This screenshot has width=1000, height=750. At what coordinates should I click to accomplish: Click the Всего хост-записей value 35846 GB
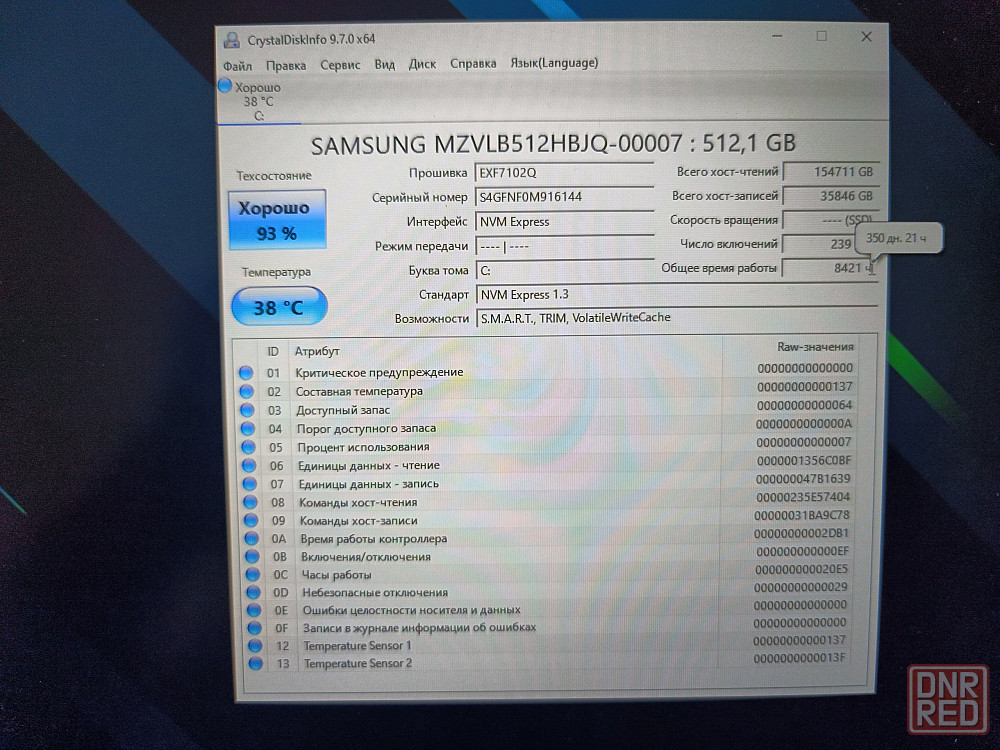(x=831, y=196)
